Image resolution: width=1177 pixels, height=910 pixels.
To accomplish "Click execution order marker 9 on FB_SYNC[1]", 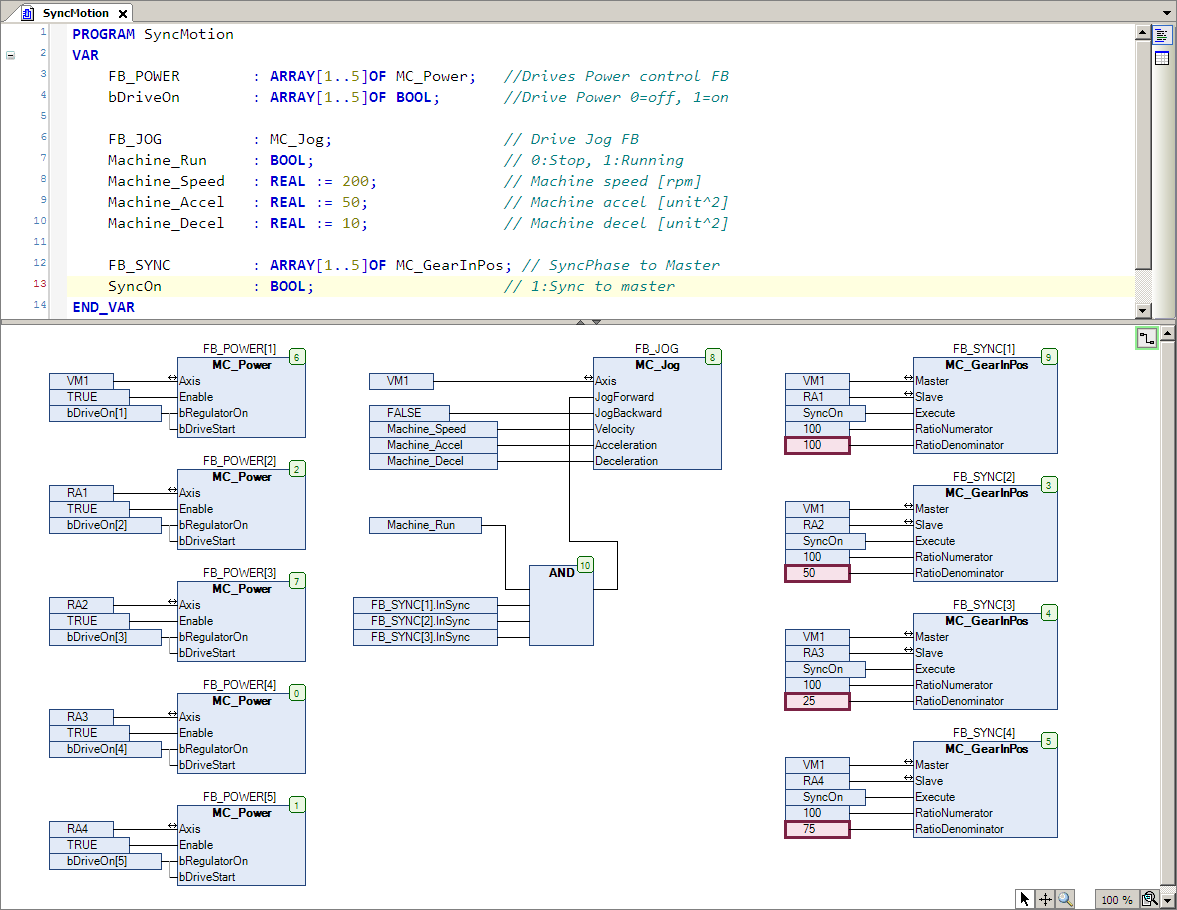I will pyautogui.click(x=1049, y=357).
